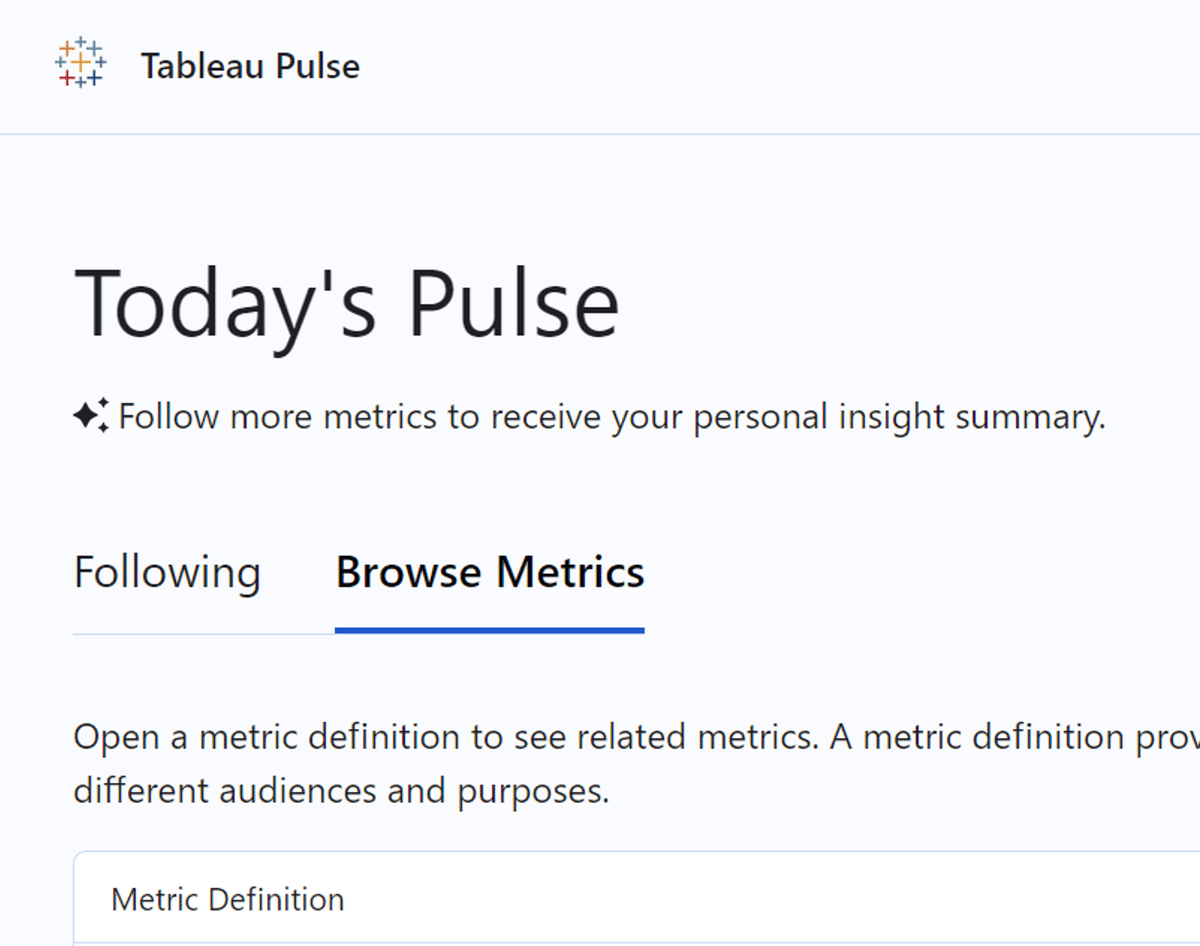Screen dimensions: 1200x946
Task: Select the Tableau Pulse title text
Action: click(250, 66)
